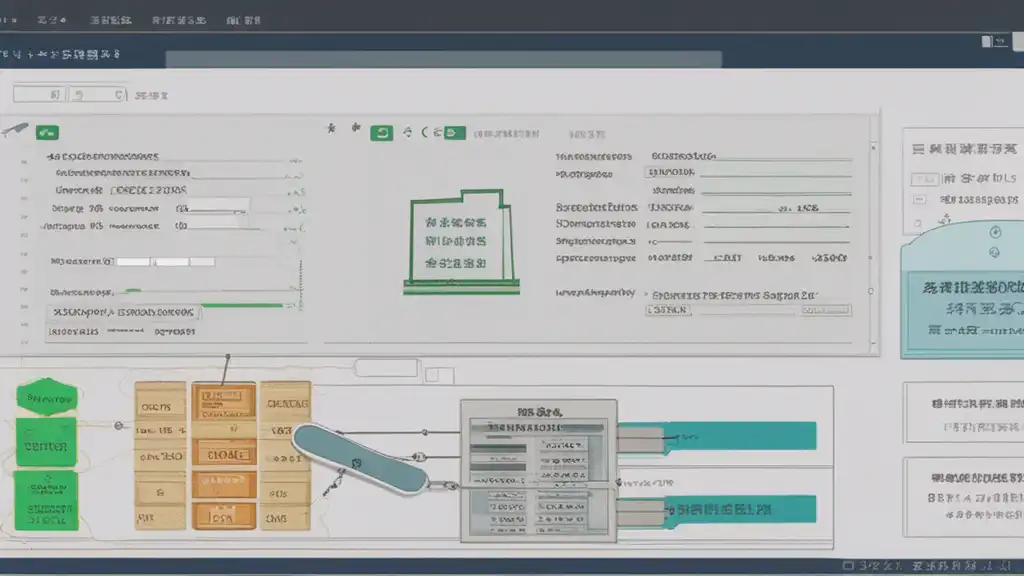The height and width of the screenshot is (576, 1024).
Task: Open the large green folder graphic
Action: click(x=461, y=242)
